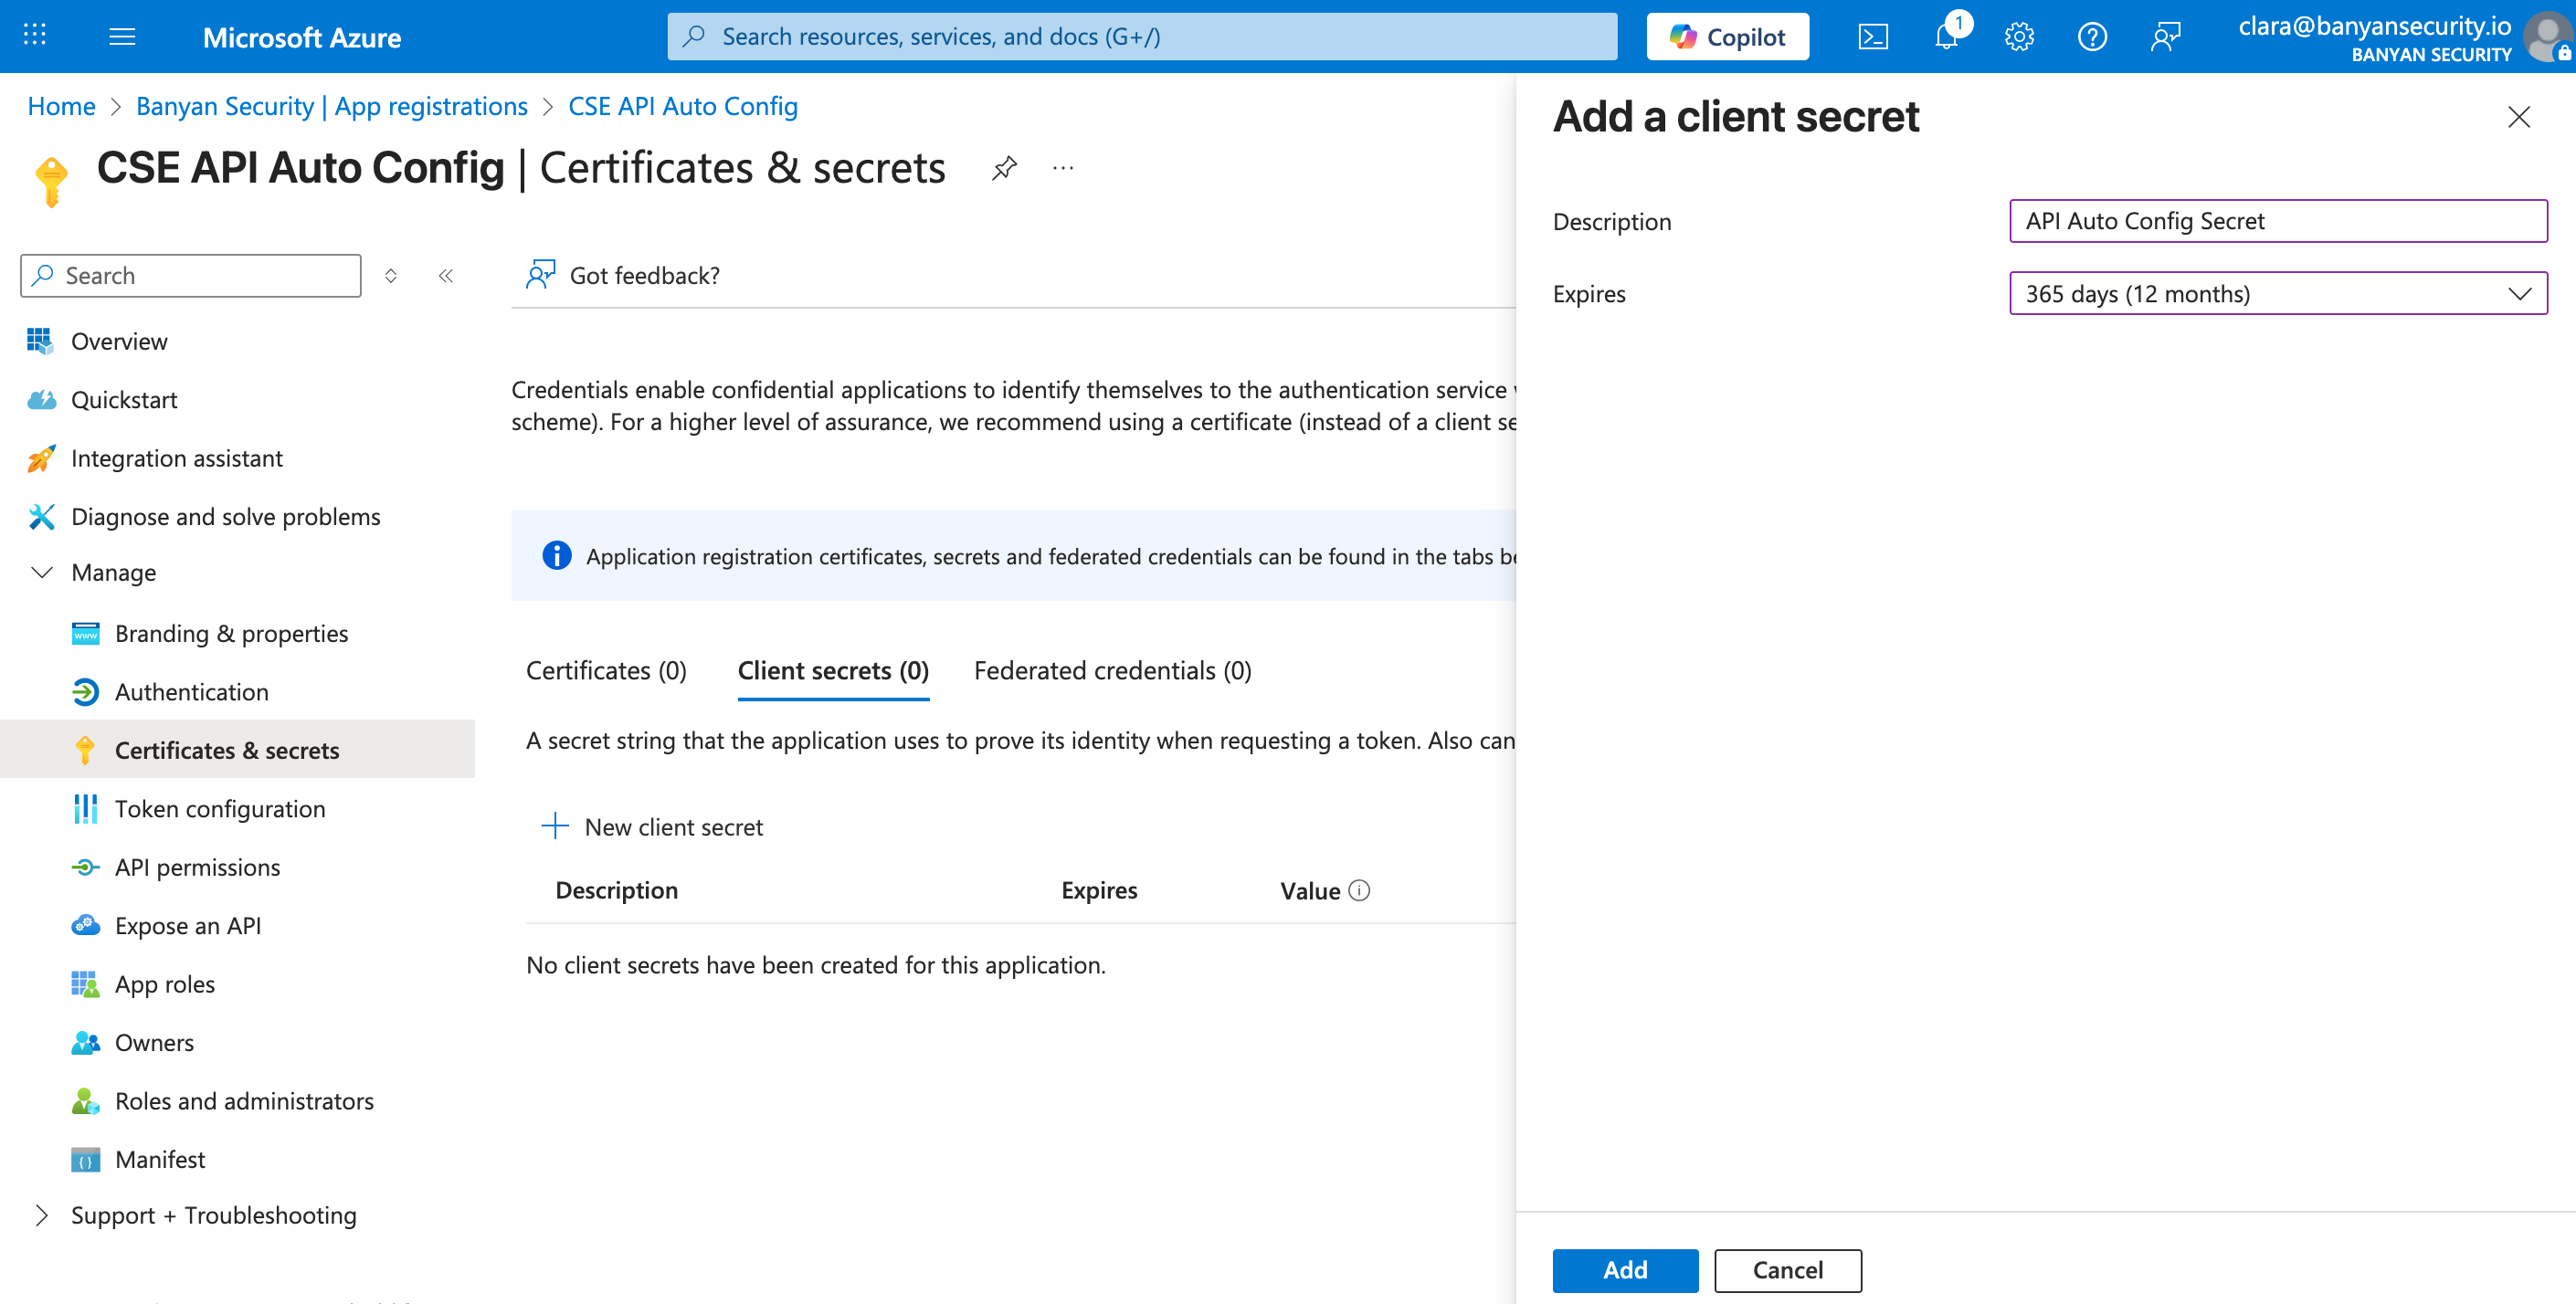Open the Cloud Shell terminal icon
The image size is (2576, 1304).
click(x=1872, y=37)
